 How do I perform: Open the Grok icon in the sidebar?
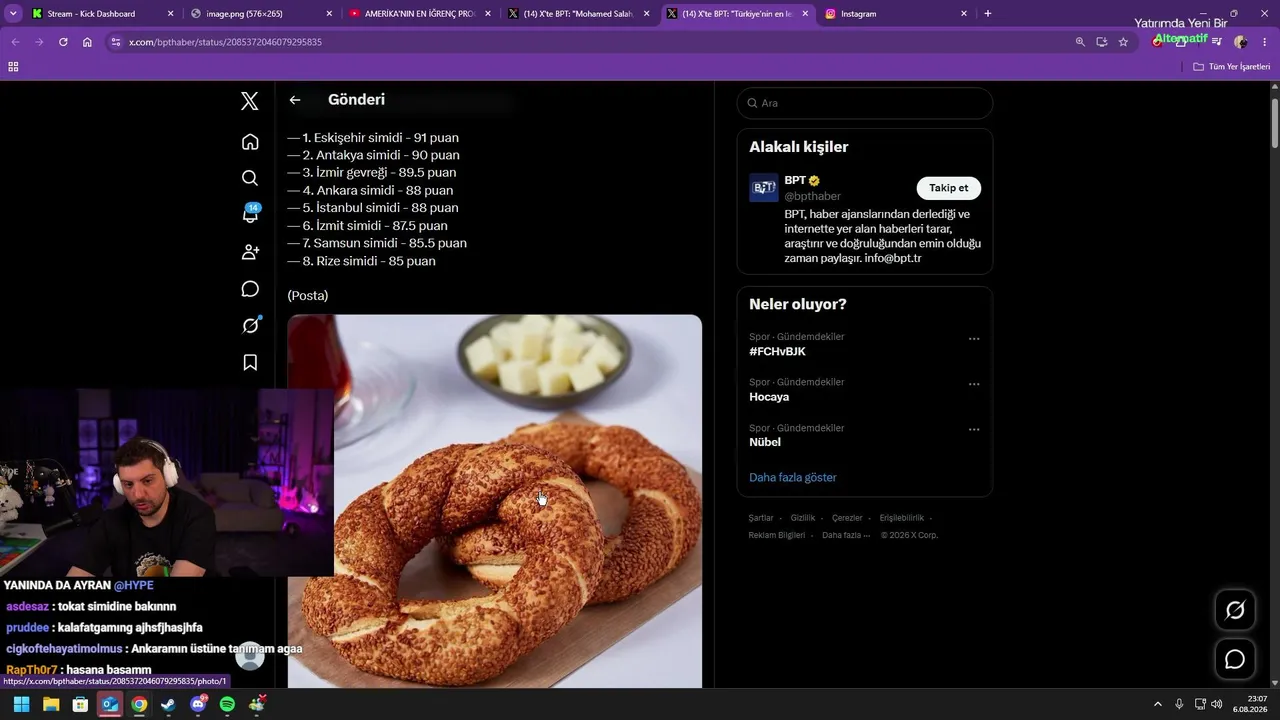[250, 325]
